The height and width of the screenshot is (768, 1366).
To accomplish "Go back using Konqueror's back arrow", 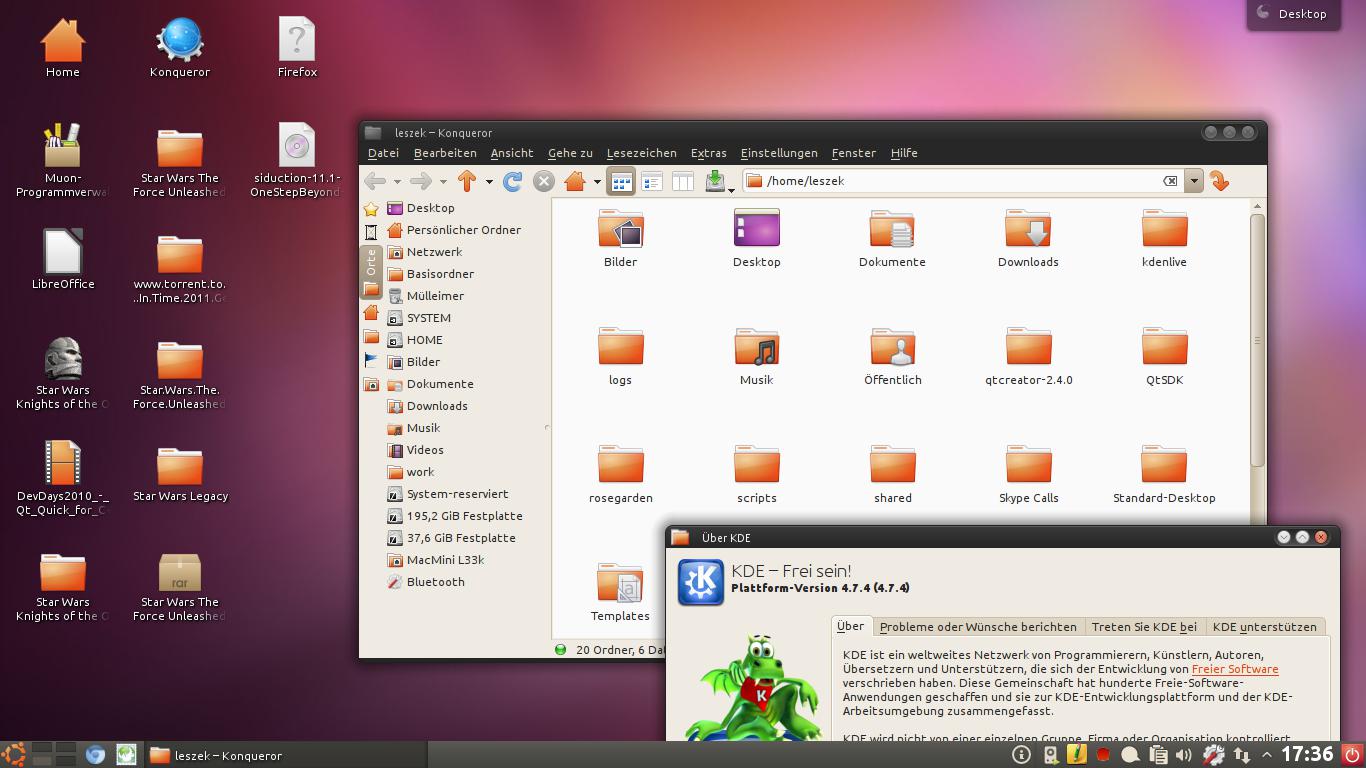I will point(375,181).
